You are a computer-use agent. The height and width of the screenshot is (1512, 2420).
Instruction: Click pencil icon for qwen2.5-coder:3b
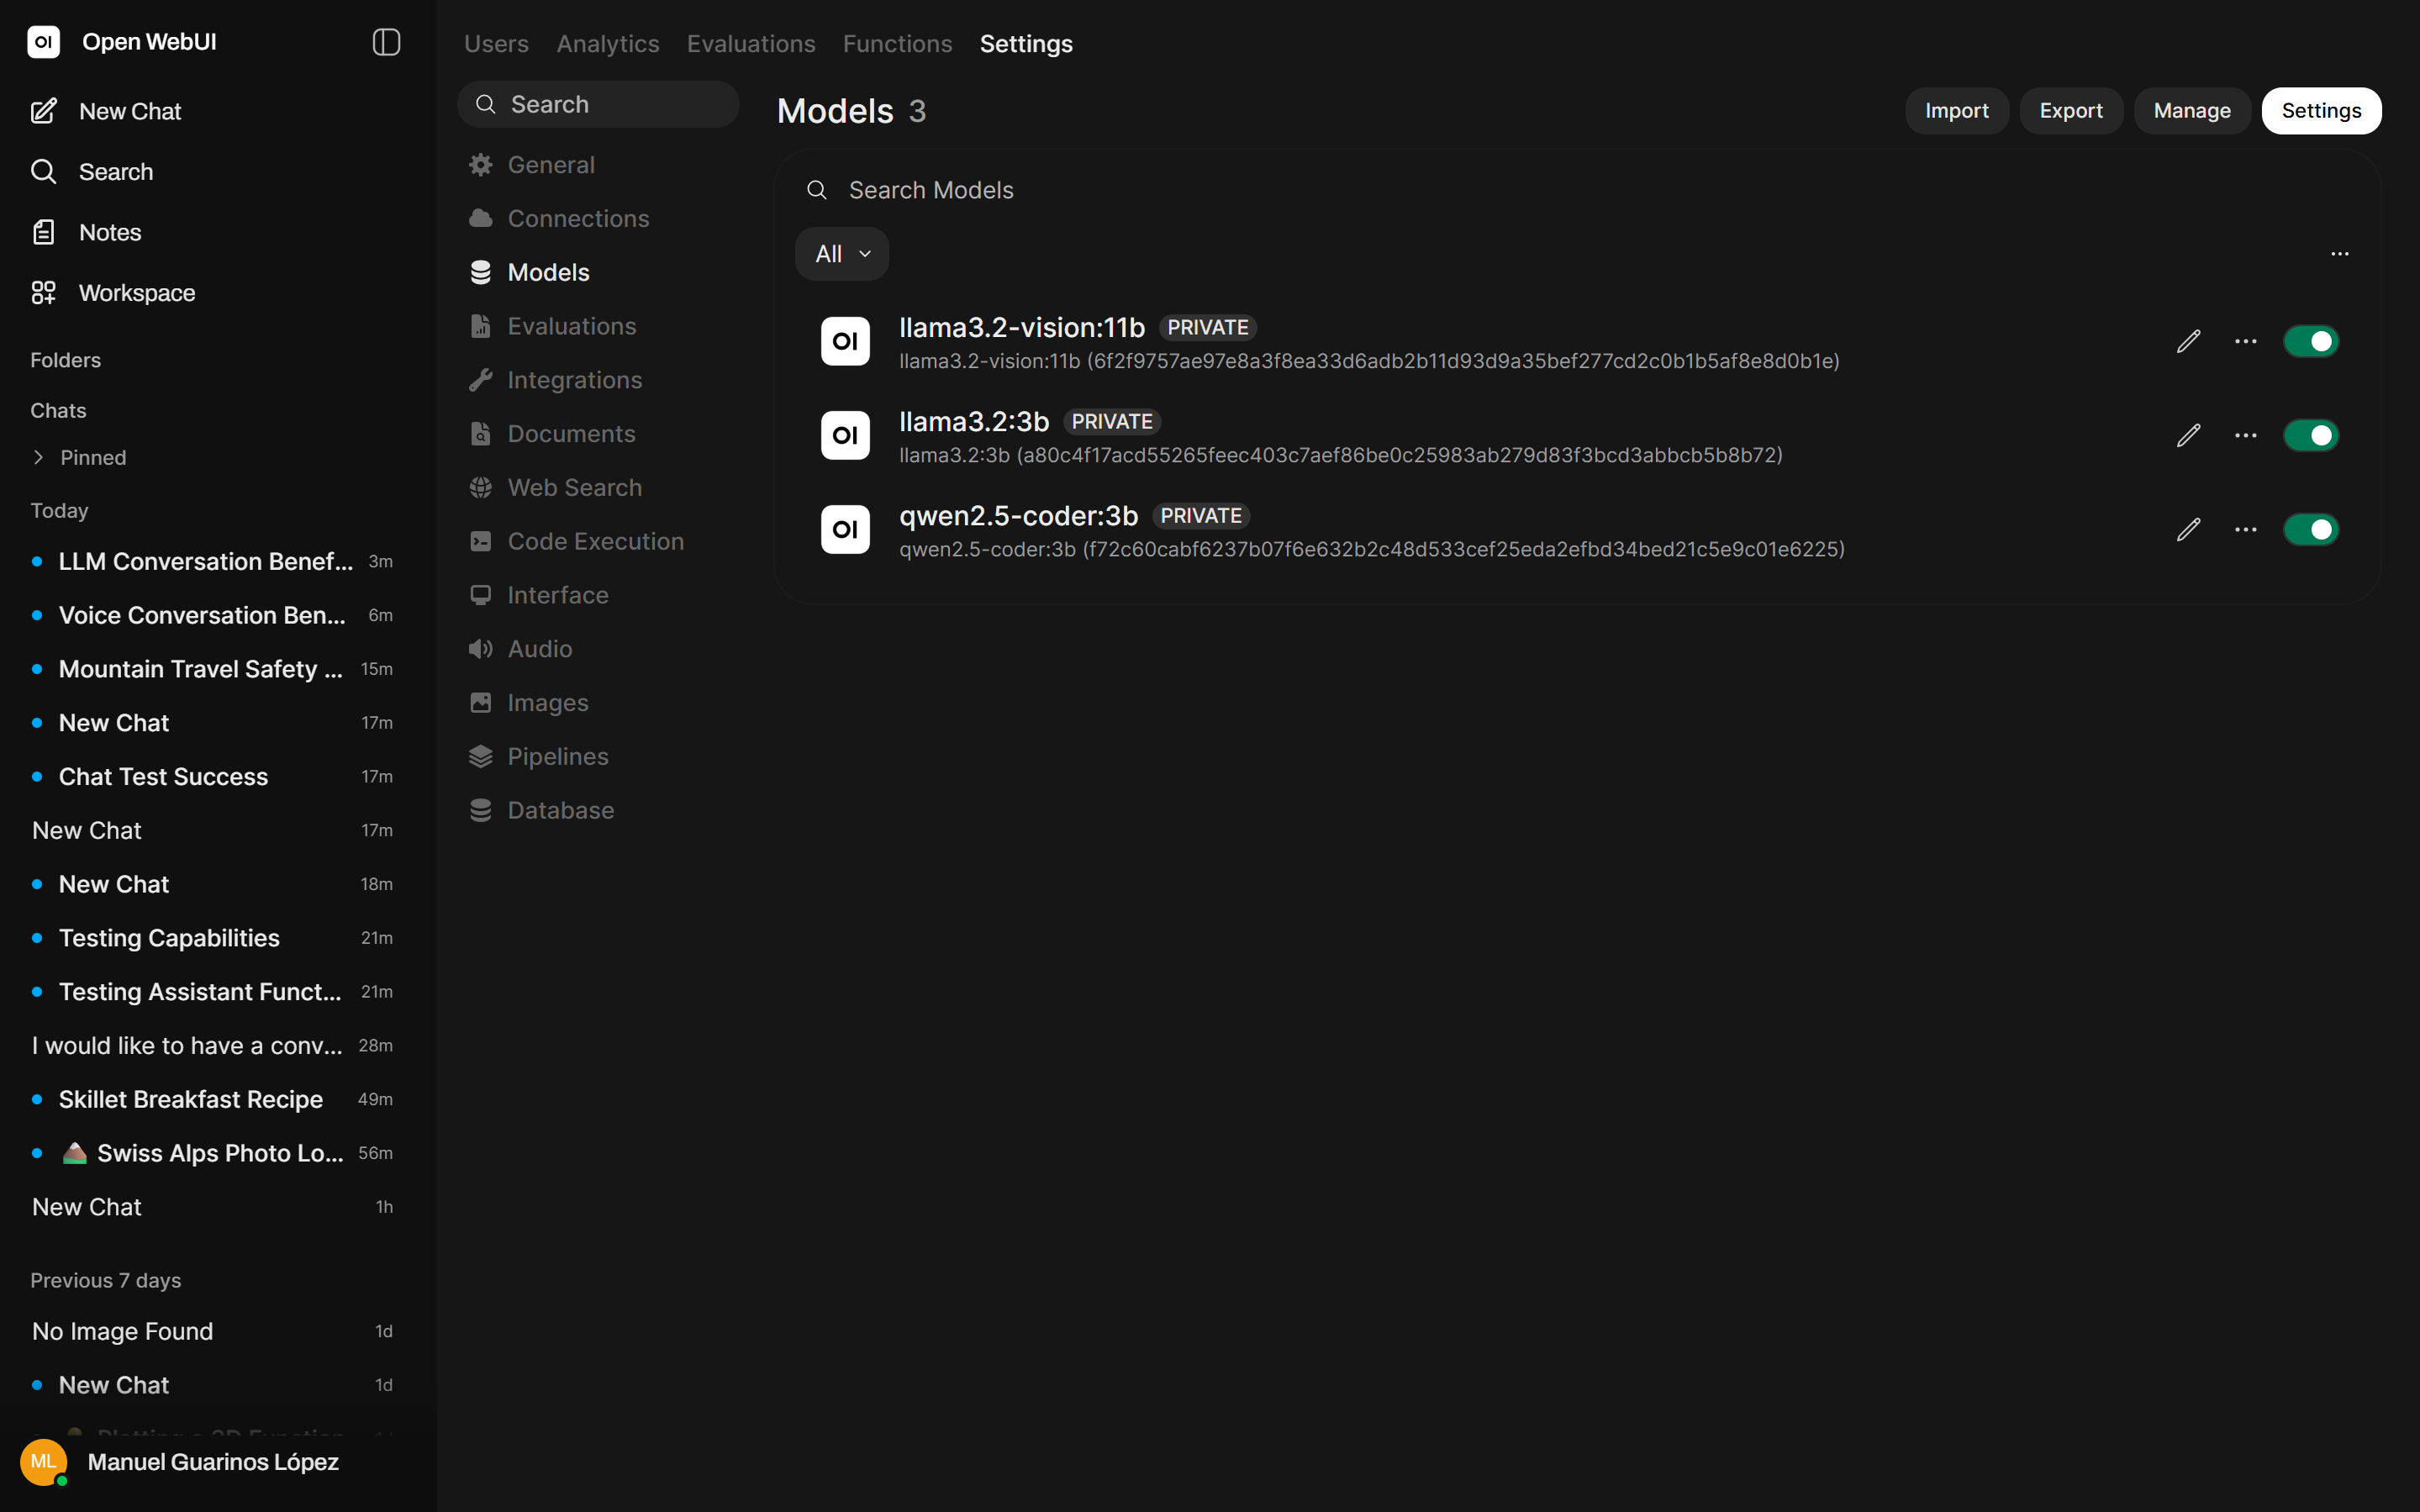coord(2188,529)
